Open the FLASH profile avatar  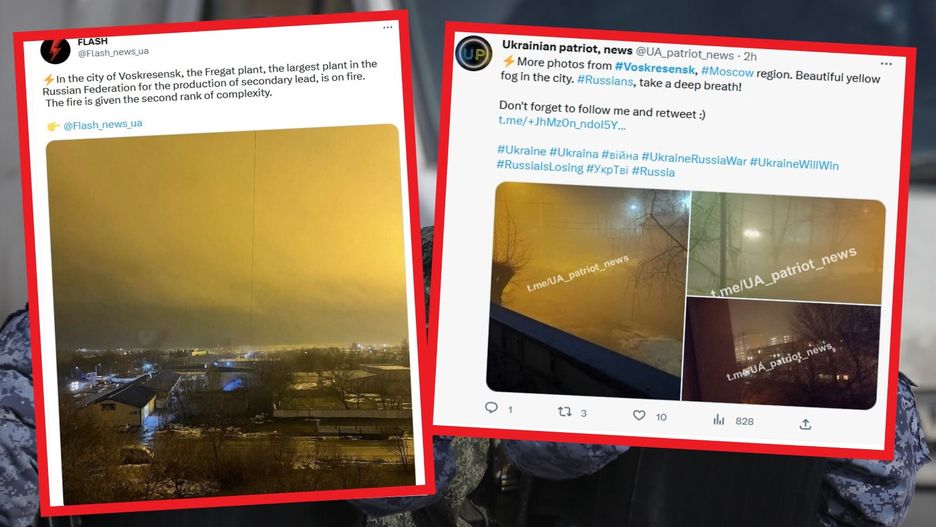click(55, 50)
